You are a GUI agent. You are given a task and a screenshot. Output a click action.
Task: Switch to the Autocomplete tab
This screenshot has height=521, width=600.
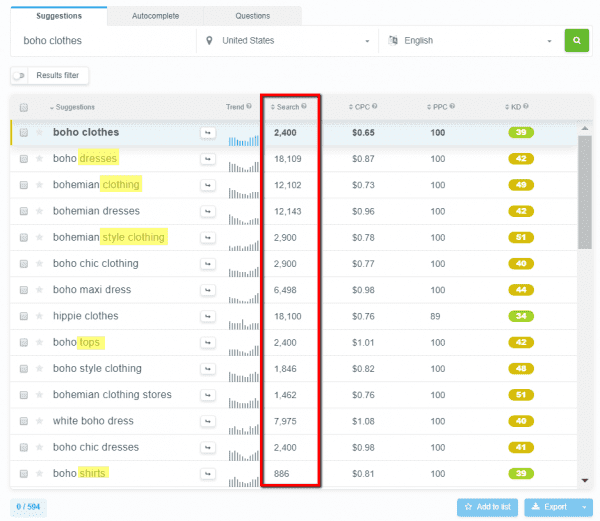click(x=153, y=16)
